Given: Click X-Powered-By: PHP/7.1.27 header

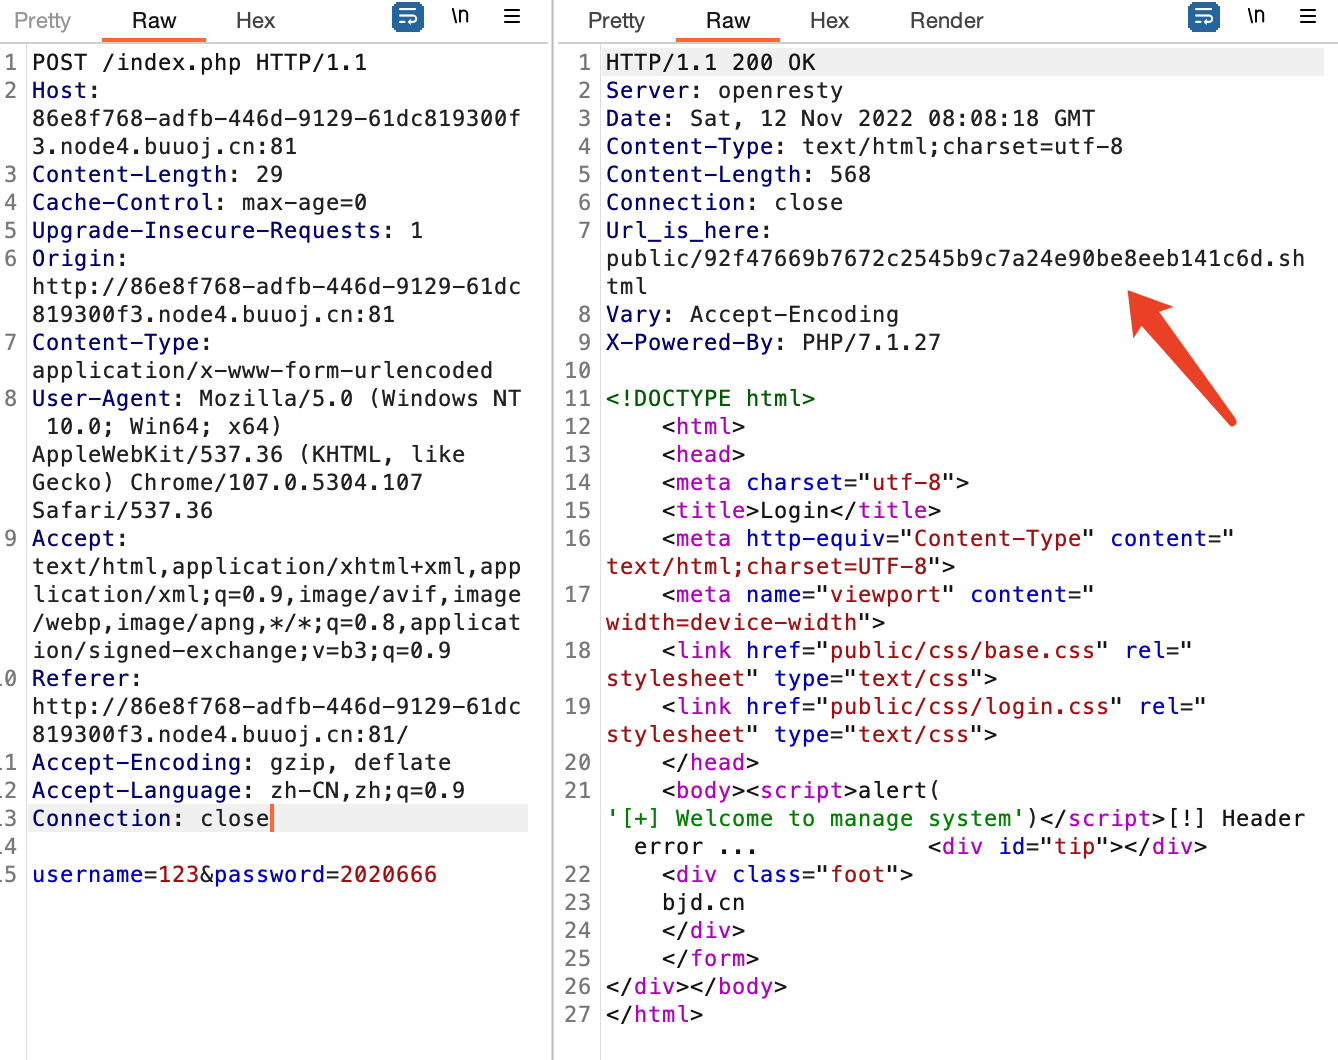Looking at the screenshot, I should click(x=774, y=342).
